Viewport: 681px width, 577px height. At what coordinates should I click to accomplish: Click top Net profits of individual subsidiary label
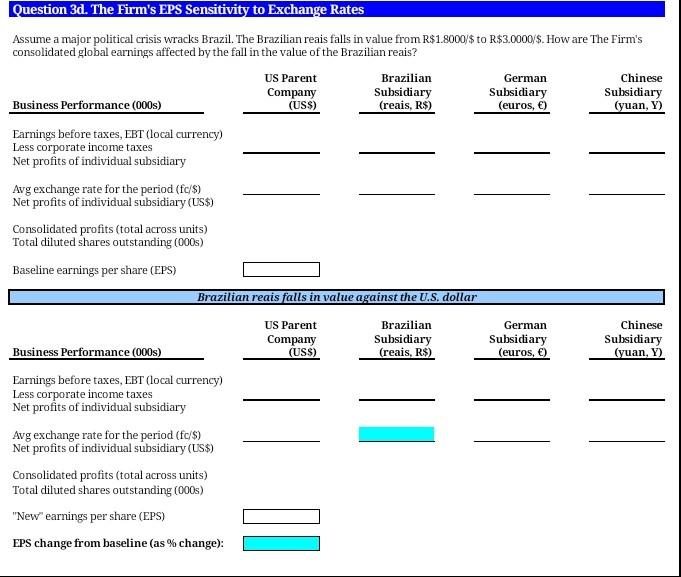[99, 161]
